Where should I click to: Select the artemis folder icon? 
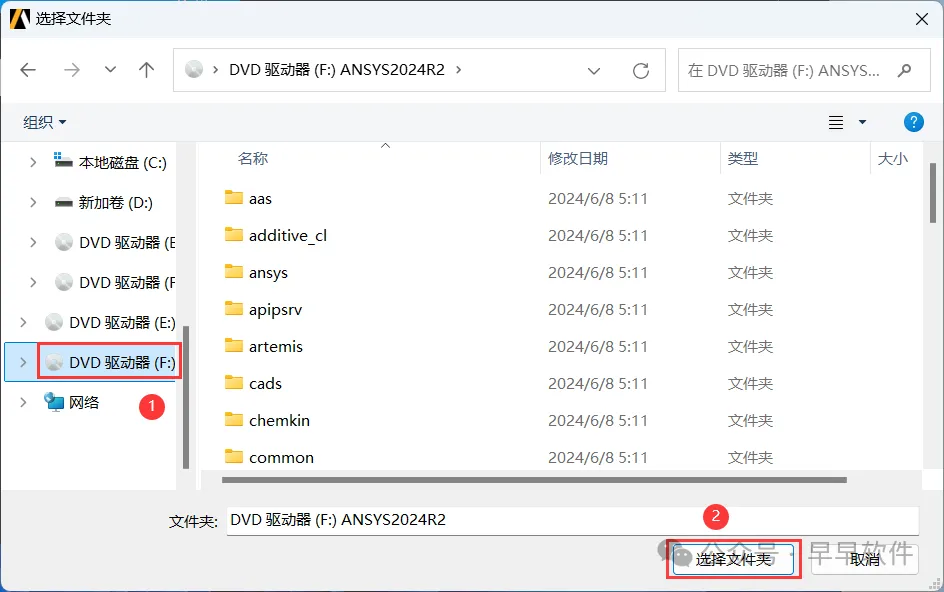(x=234, y=346)
